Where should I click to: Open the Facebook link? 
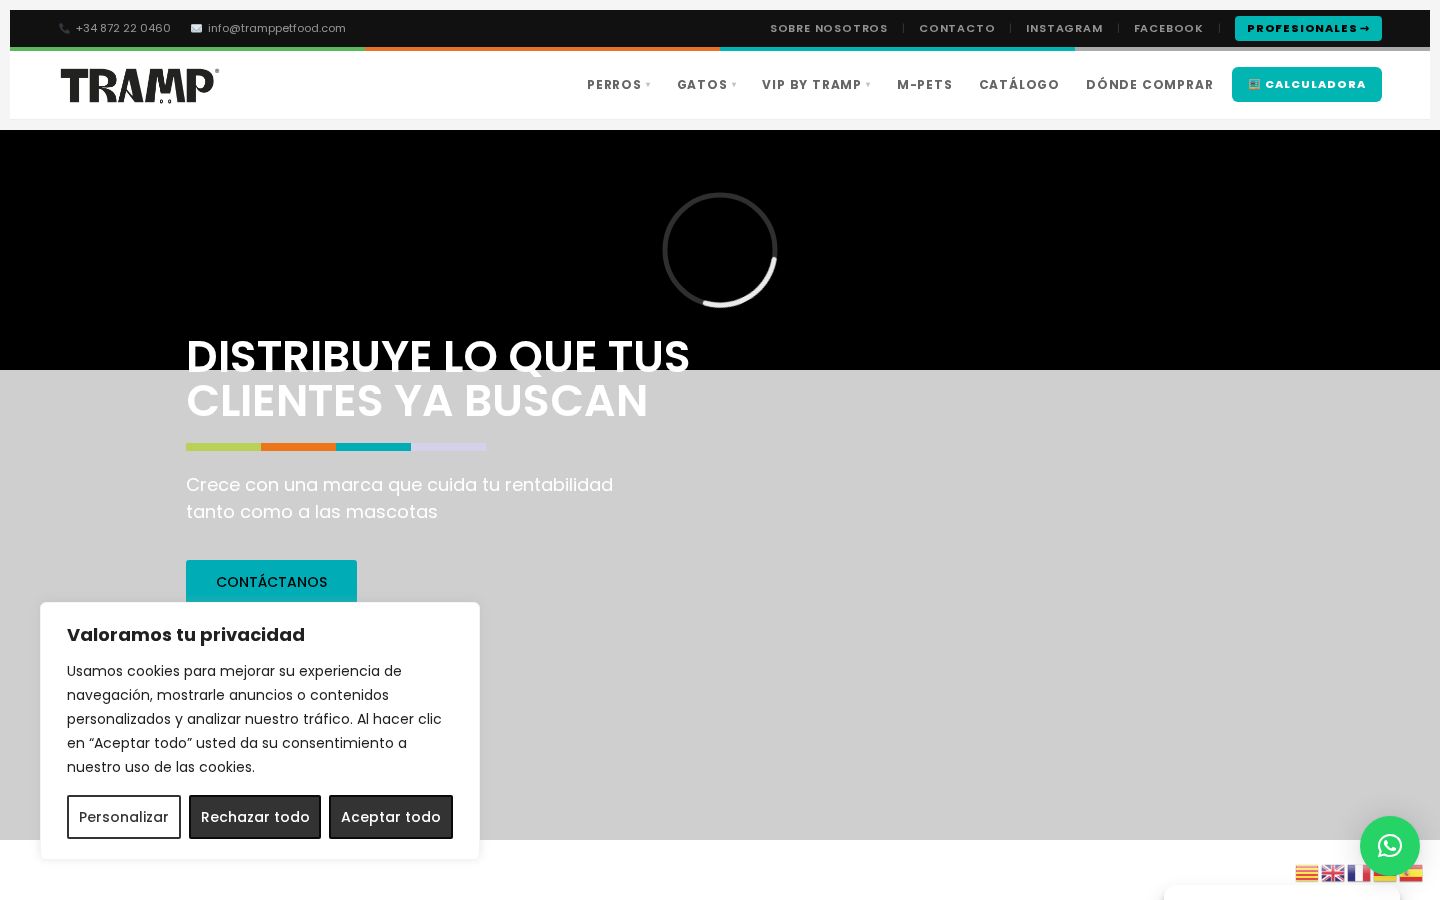[1168, 28]
